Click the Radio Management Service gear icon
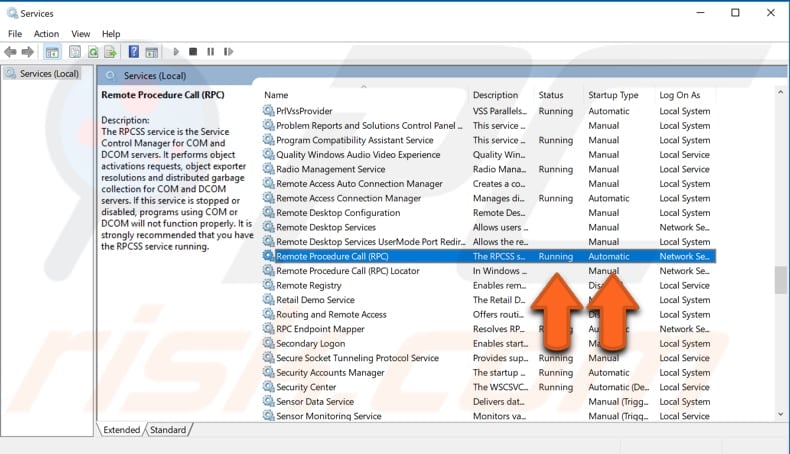 click(x=269, y=169)
